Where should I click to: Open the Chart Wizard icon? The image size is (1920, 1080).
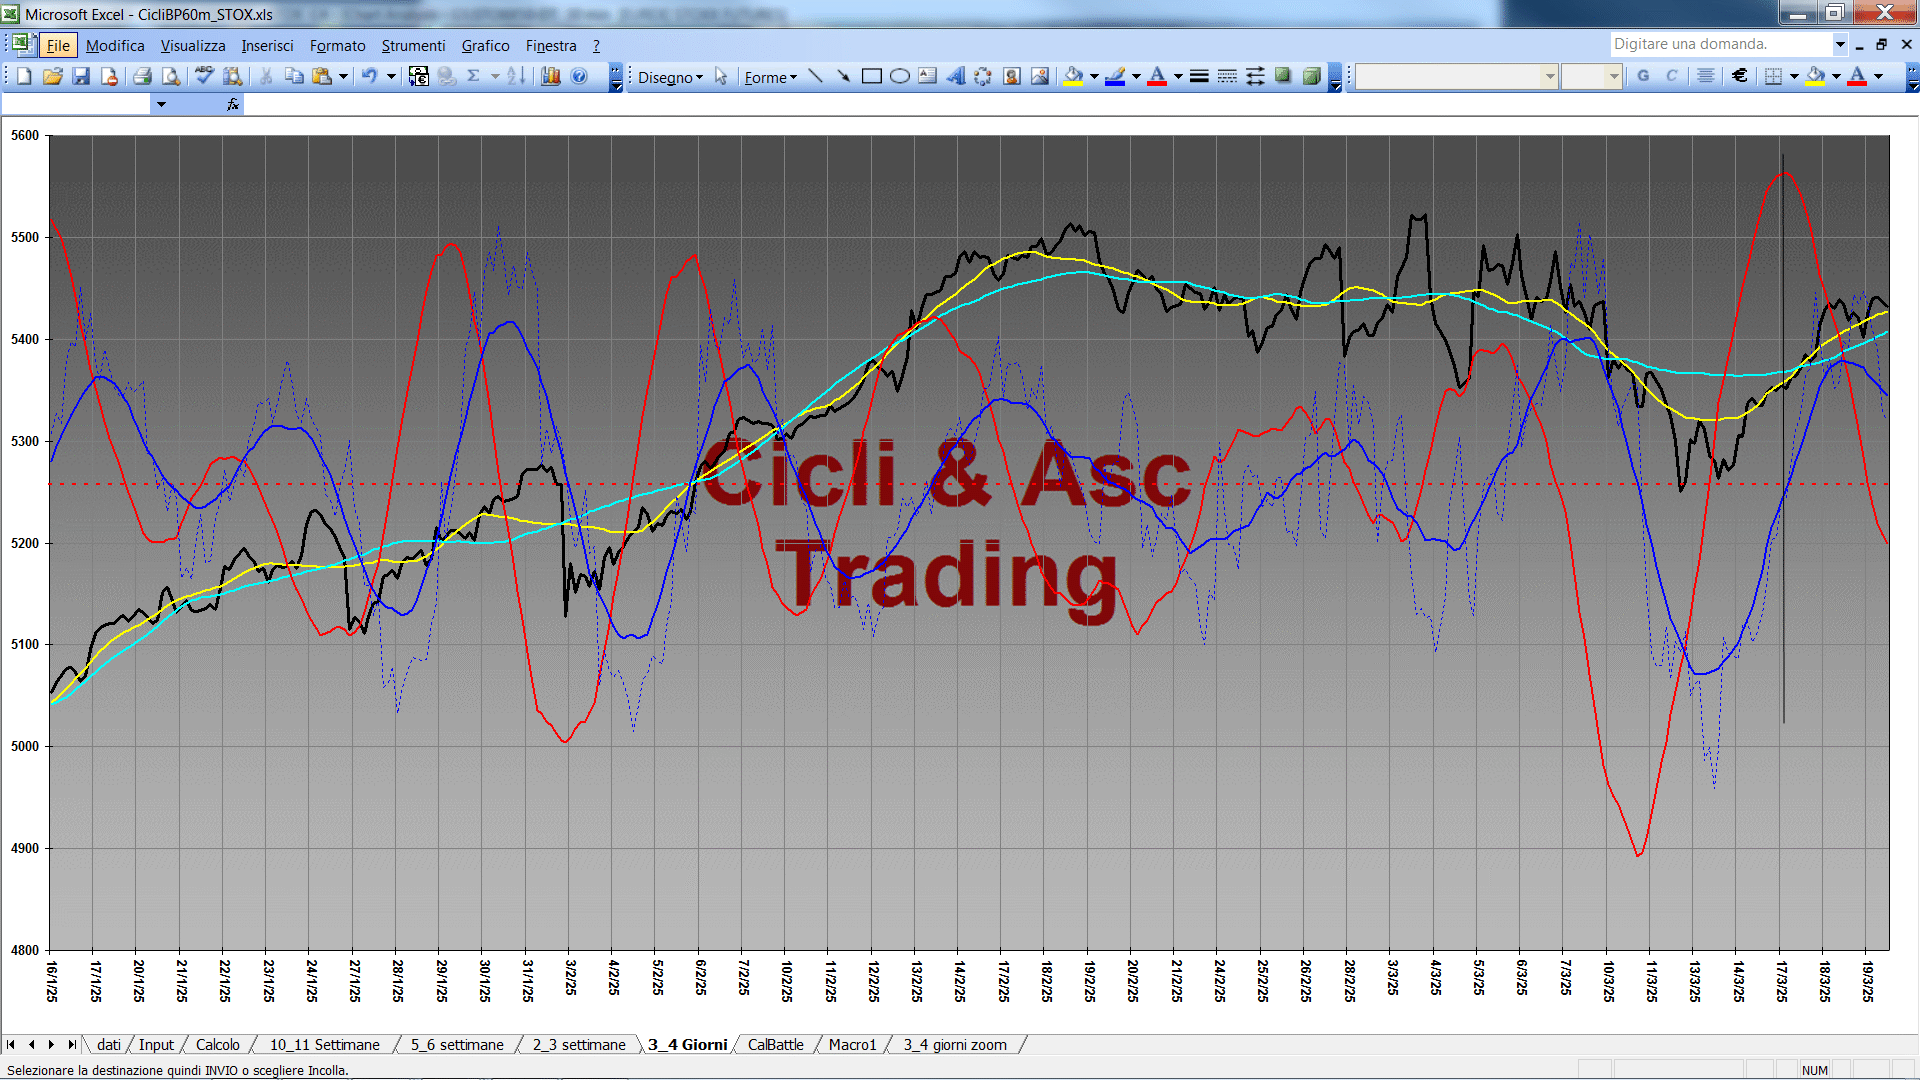(551, 76)
